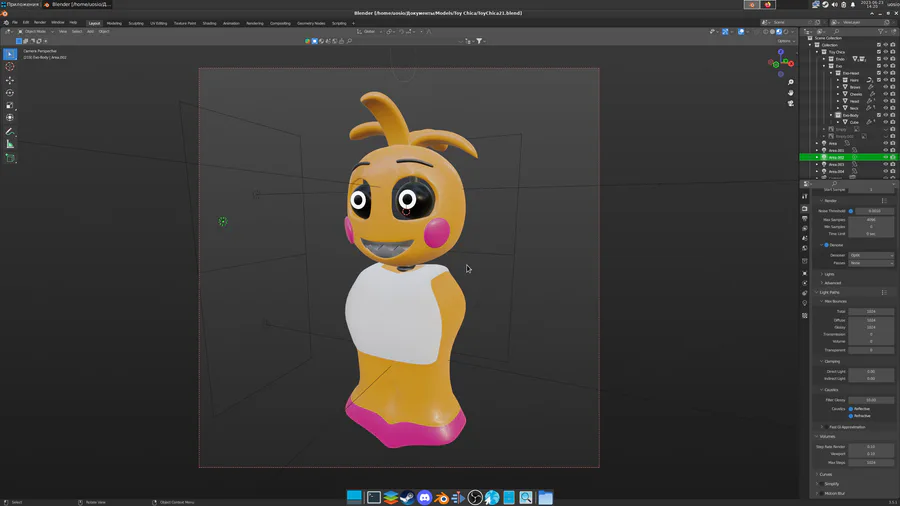Toggle the Refractive caustics checkbox
900x506 pixels.
pyautogui.click(x=851, y=416)
